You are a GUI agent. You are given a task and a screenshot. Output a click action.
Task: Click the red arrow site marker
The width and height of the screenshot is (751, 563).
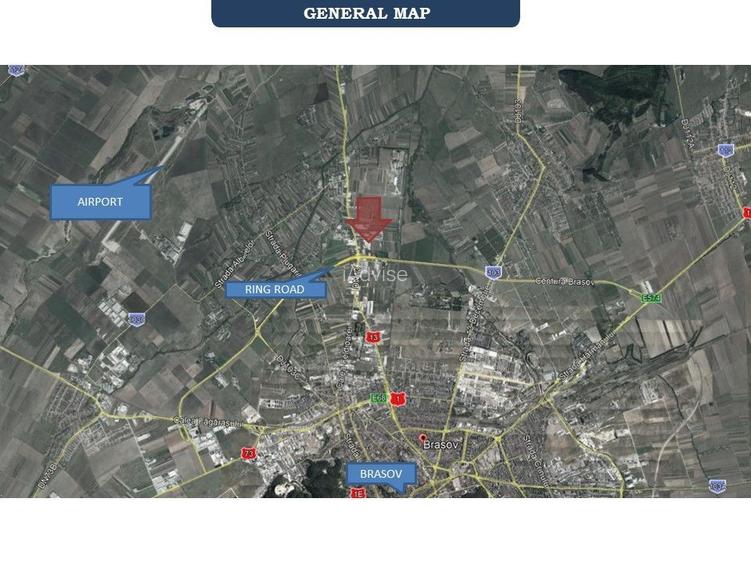367,219
